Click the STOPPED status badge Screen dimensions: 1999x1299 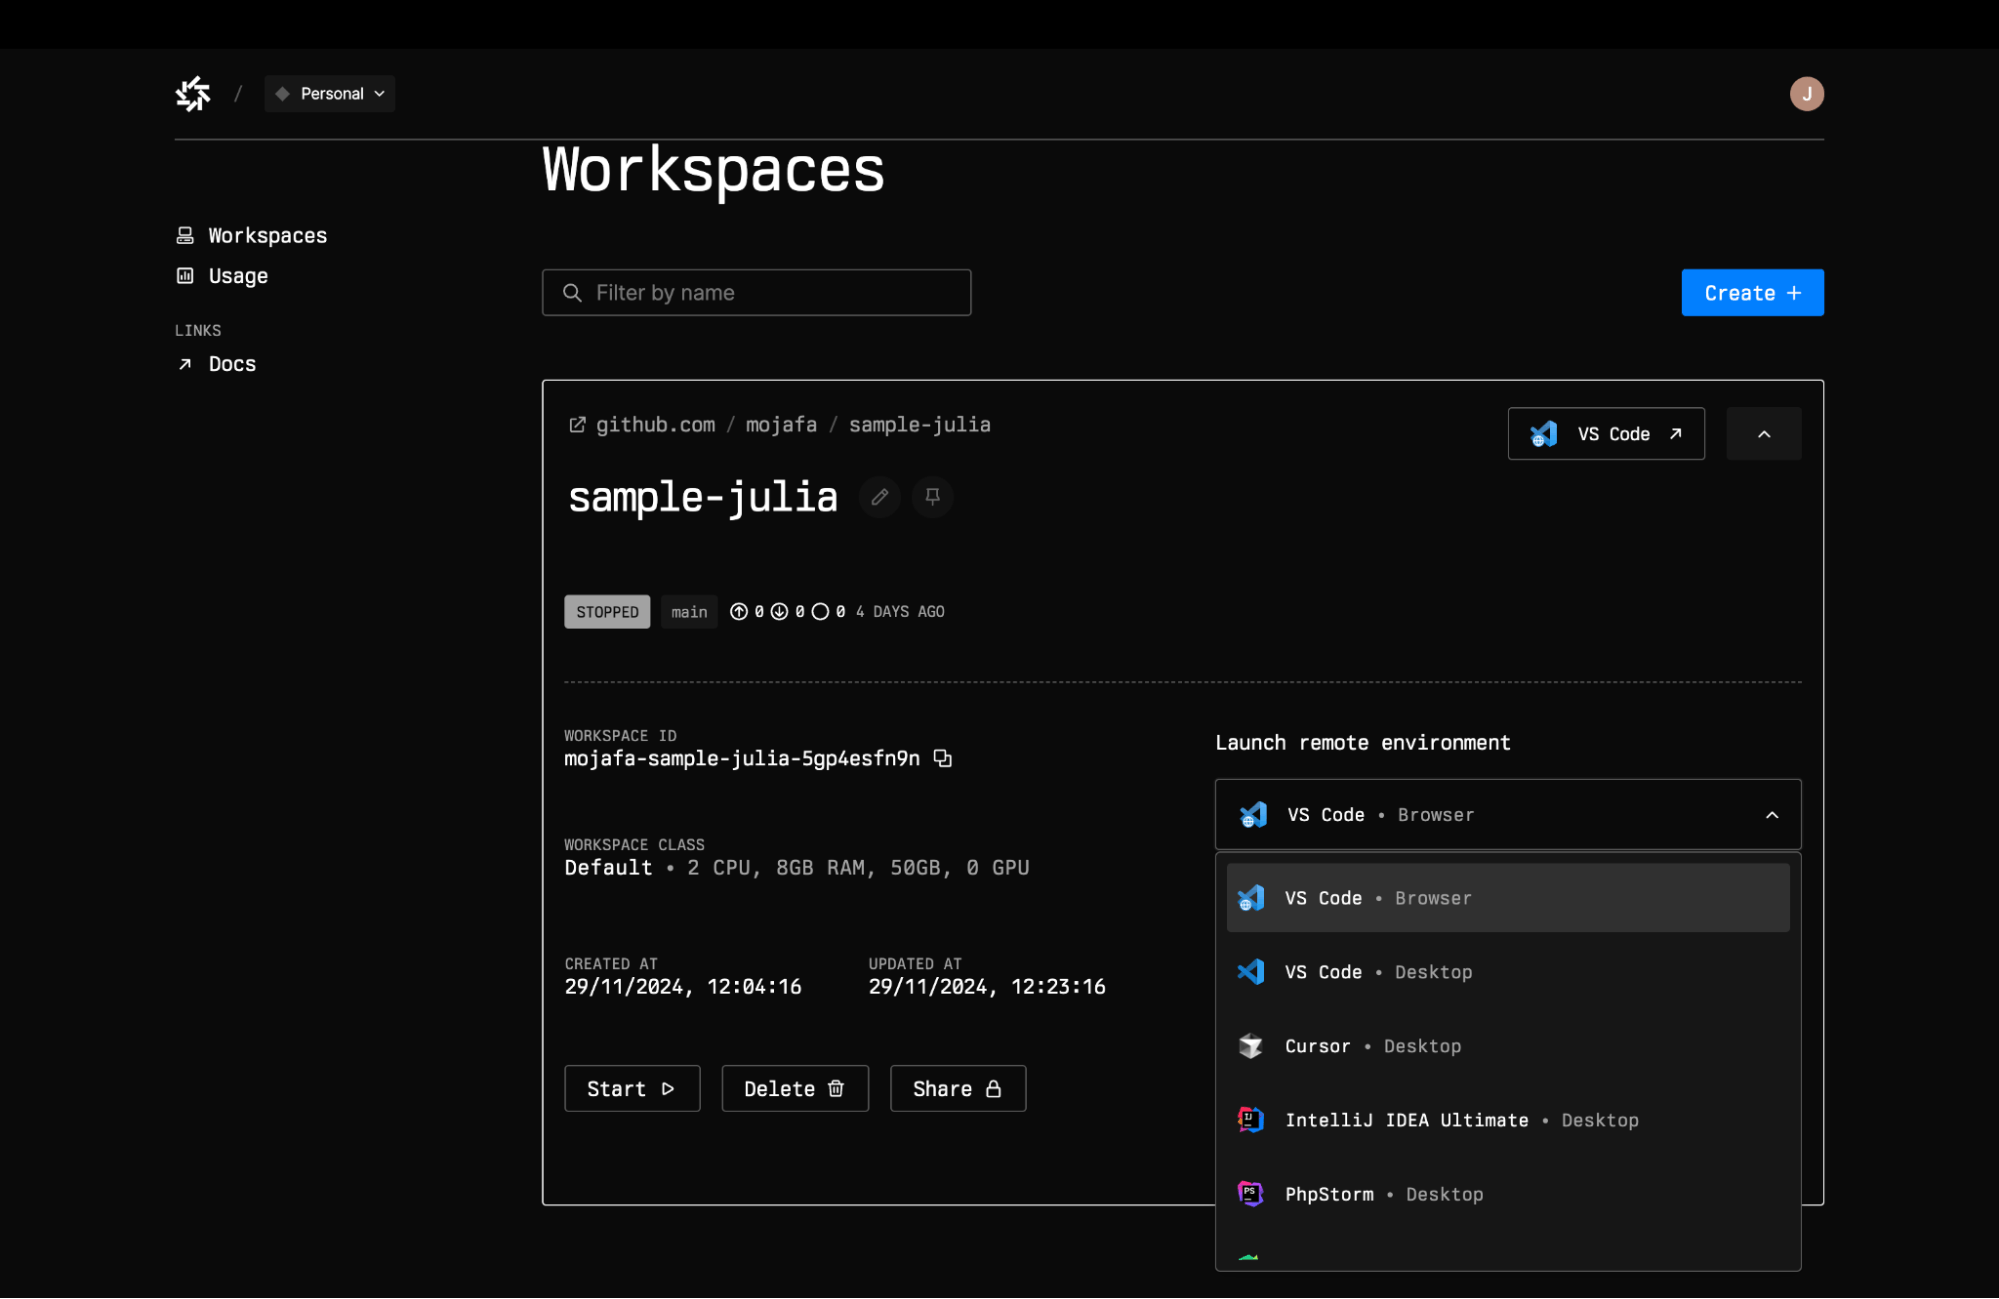[607, 612]
